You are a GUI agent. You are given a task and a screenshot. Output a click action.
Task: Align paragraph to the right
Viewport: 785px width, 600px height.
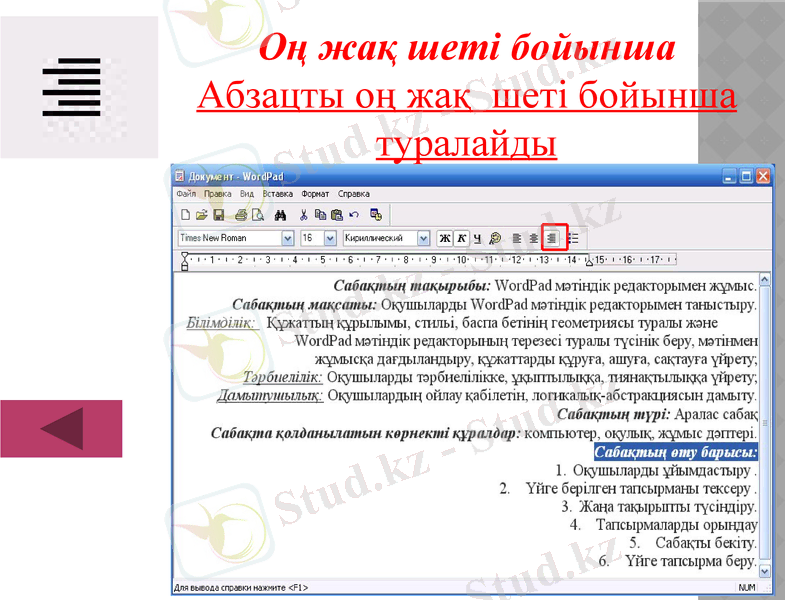click(x=551, y=238)
